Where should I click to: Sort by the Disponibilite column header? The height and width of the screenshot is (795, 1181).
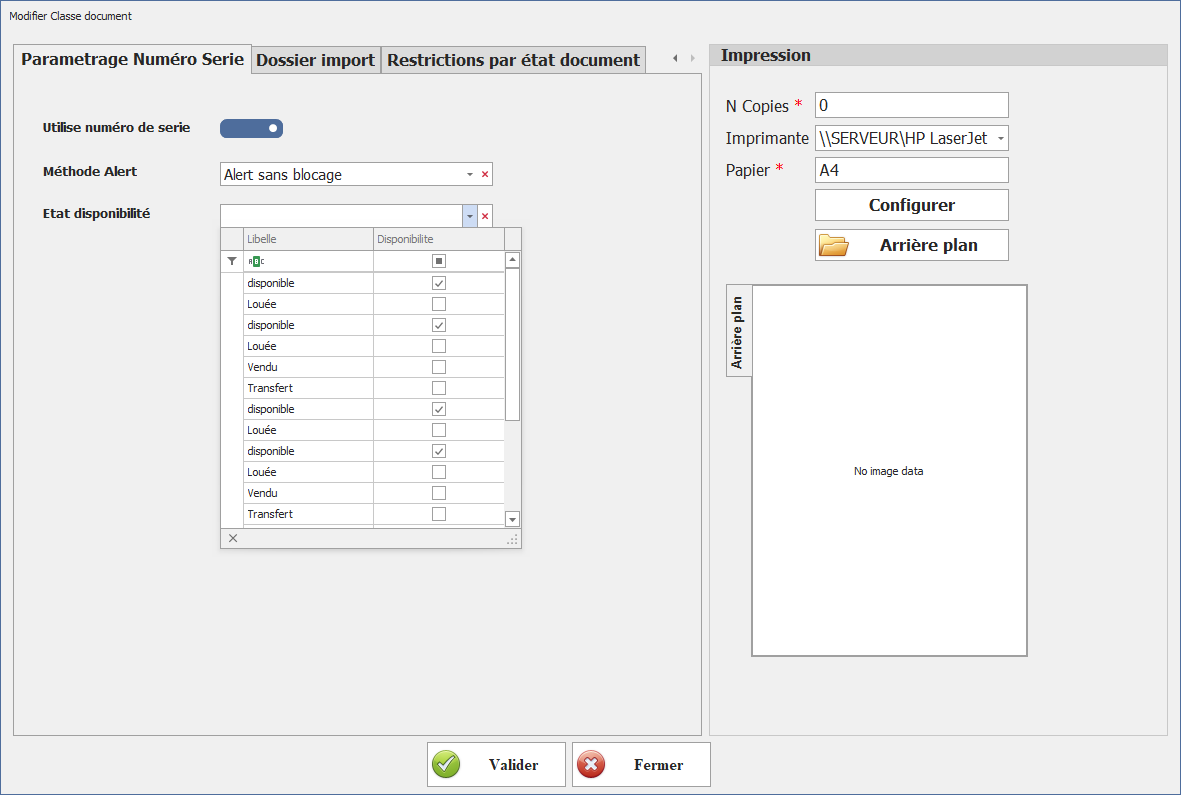point(438,239)
